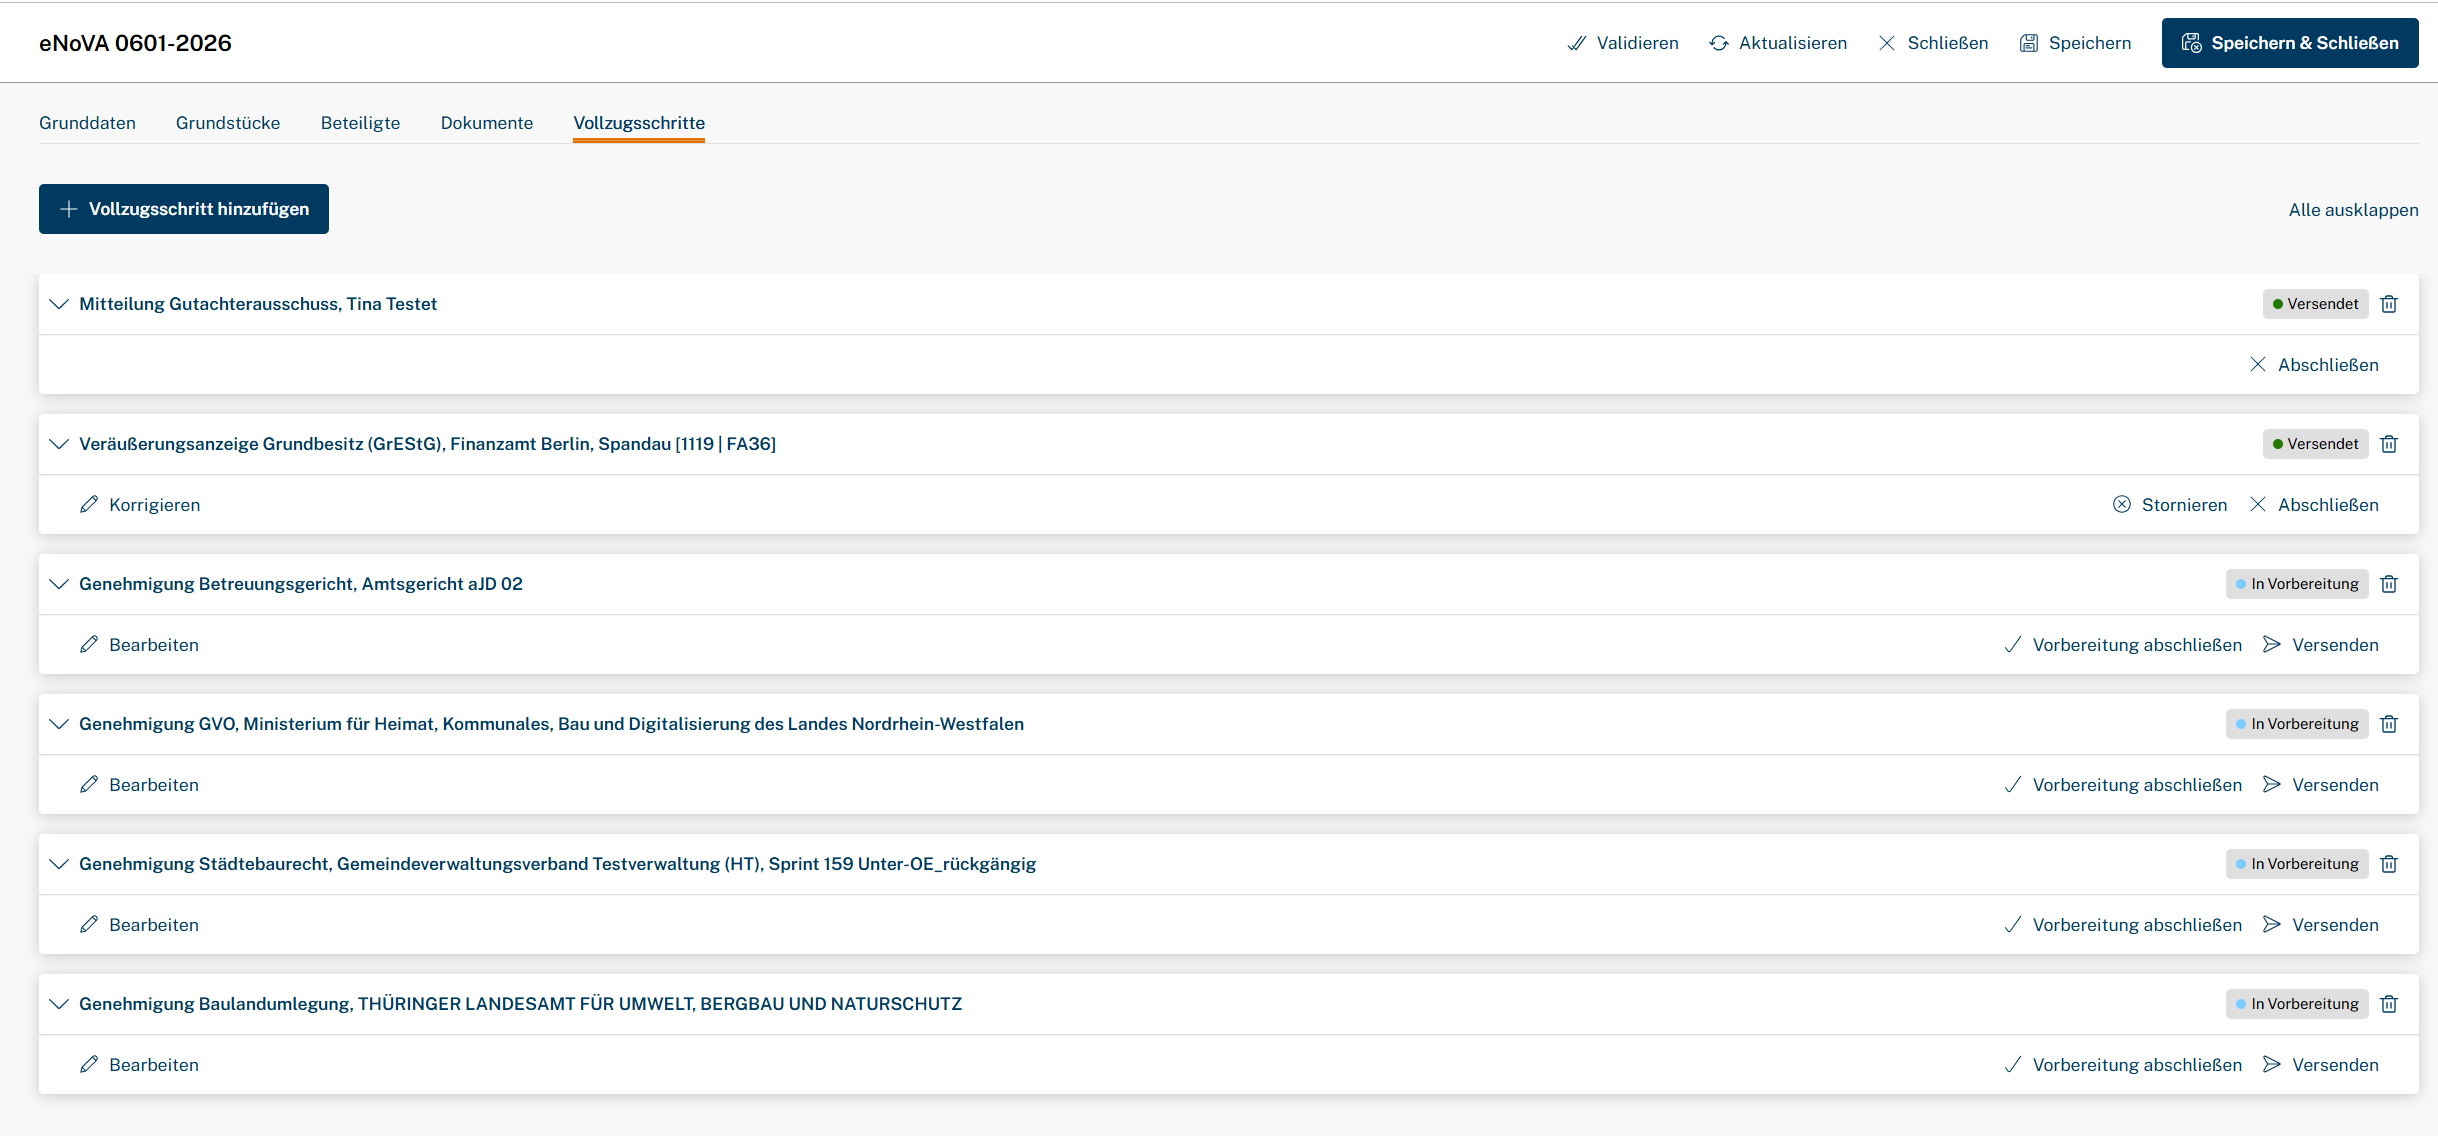Viewport: 2438px width, 1136px height.
Task: Click Vollzugsschritt hinzufügen button
Action: click(184, 209)
